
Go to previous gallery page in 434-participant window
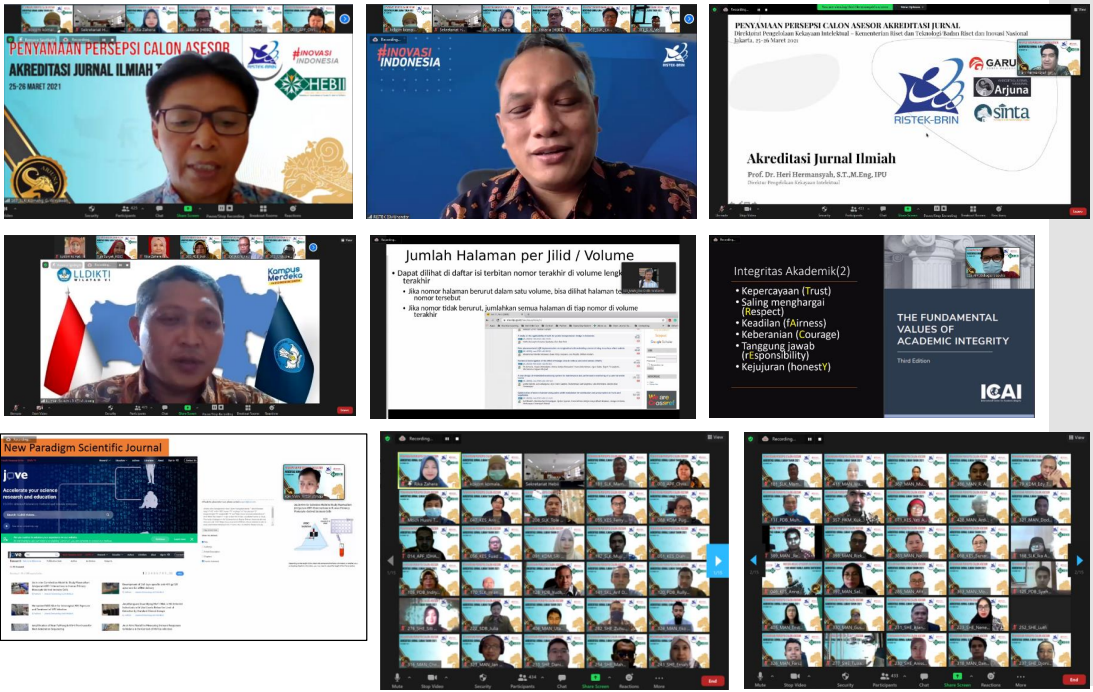click(390, 560)
